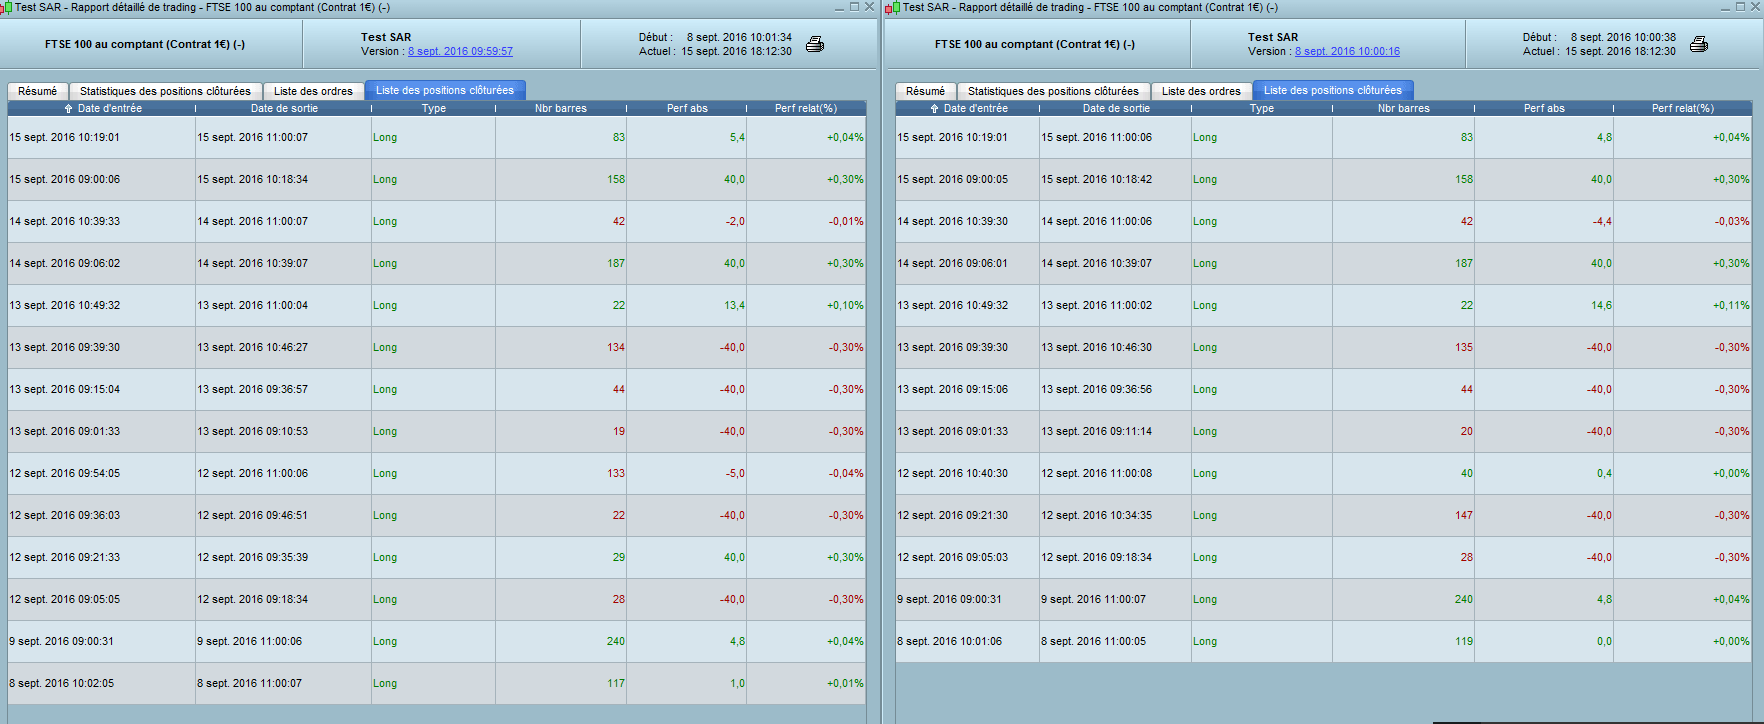
Task: Select entry date 8 sept. 2016 10:02:05
Action: [x=62, y=684]
